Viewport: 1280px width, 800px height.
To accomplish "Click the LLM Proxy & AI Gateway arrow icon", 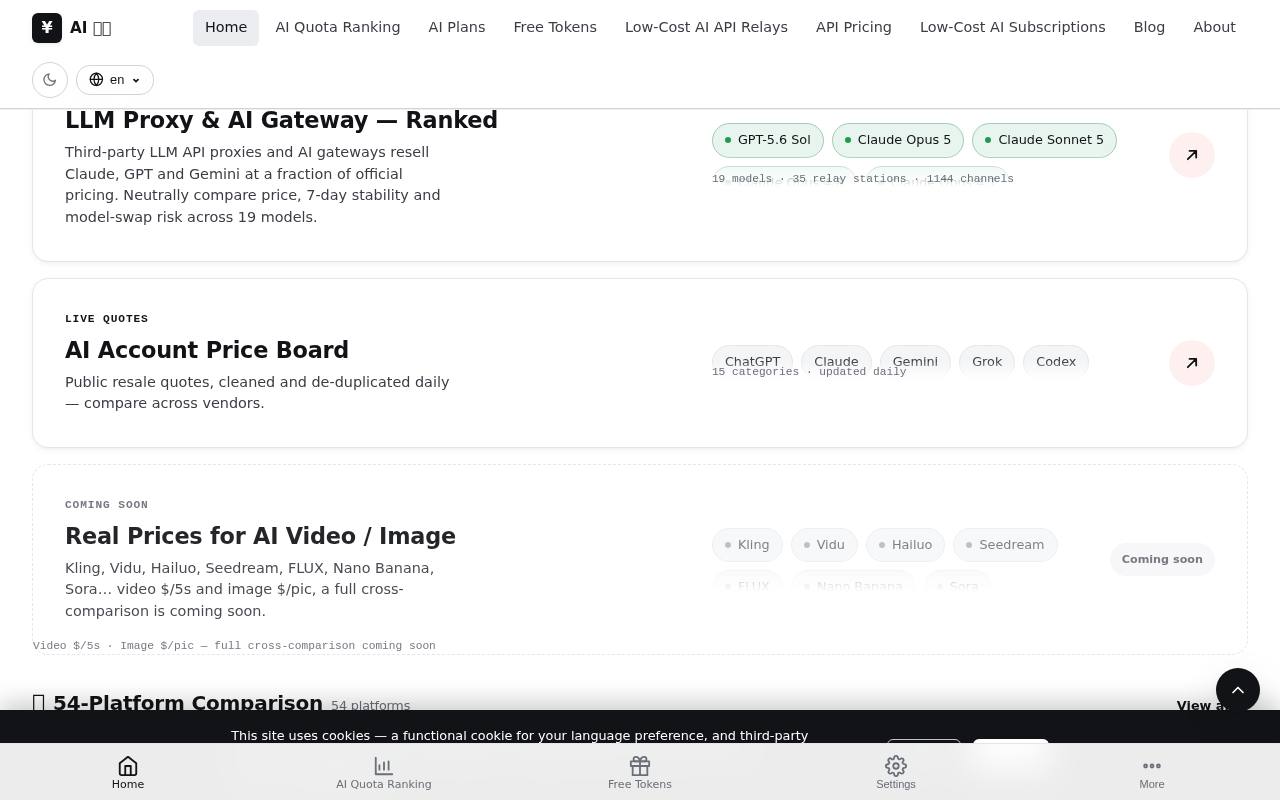I will (1192, 155).
